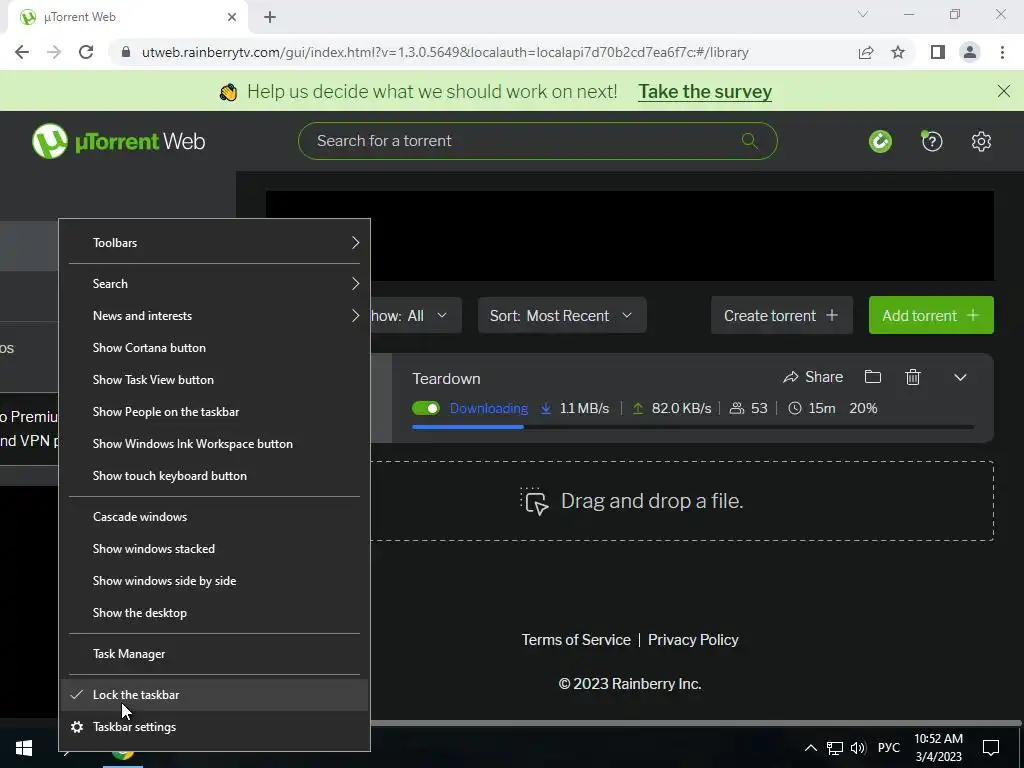Click the tab search chevron
The width and height of the screenshot is (1024, 768).
pos(863,14)
